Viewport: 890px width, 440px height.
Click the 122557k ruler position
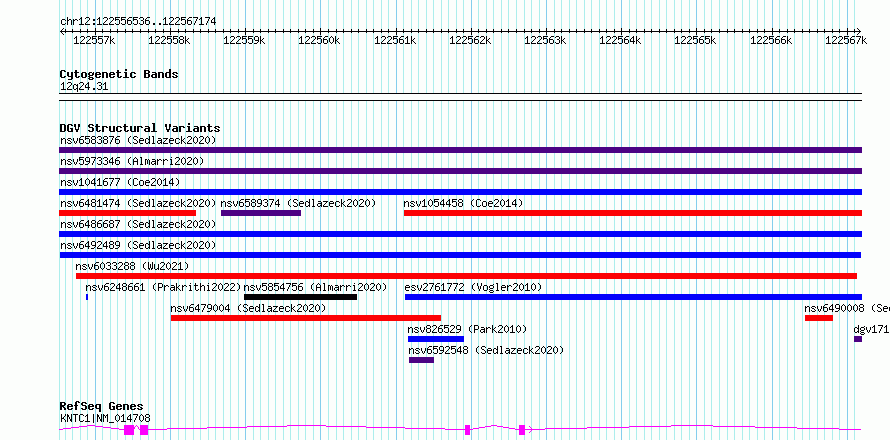click(x=94, y=40)
